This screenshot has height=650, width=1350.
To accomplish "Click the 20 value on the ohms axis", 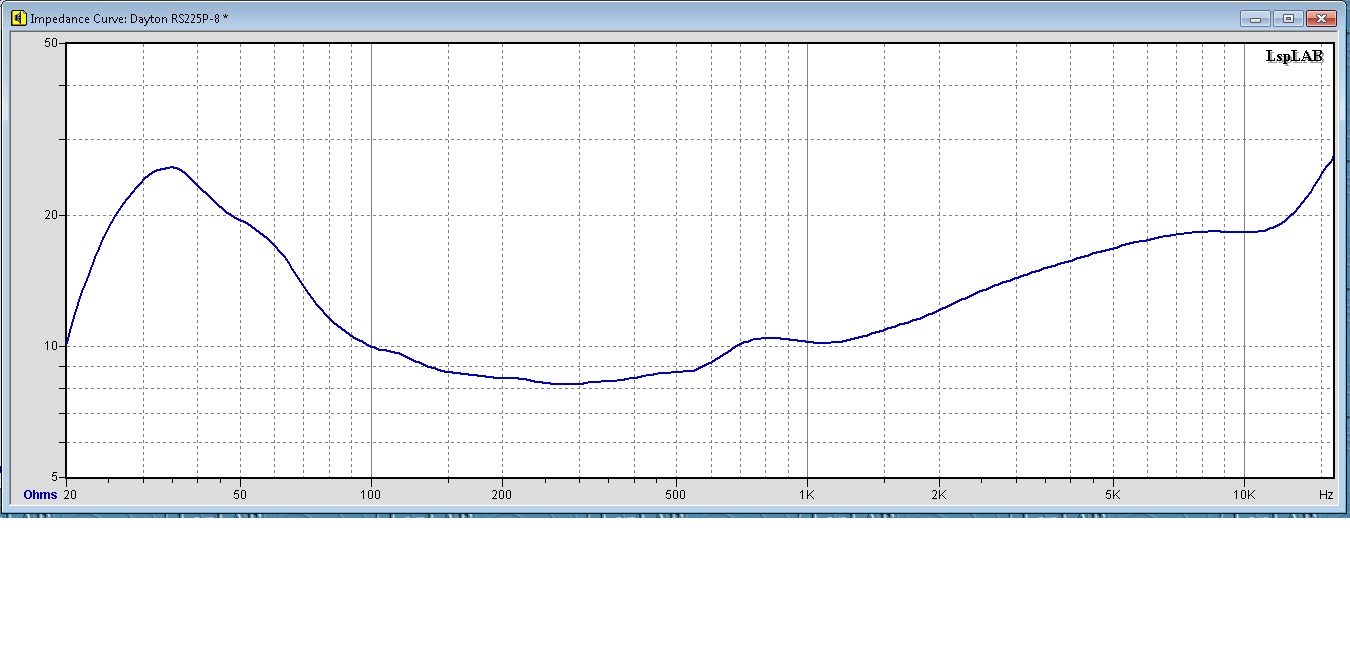I will (x=49, y=215).
